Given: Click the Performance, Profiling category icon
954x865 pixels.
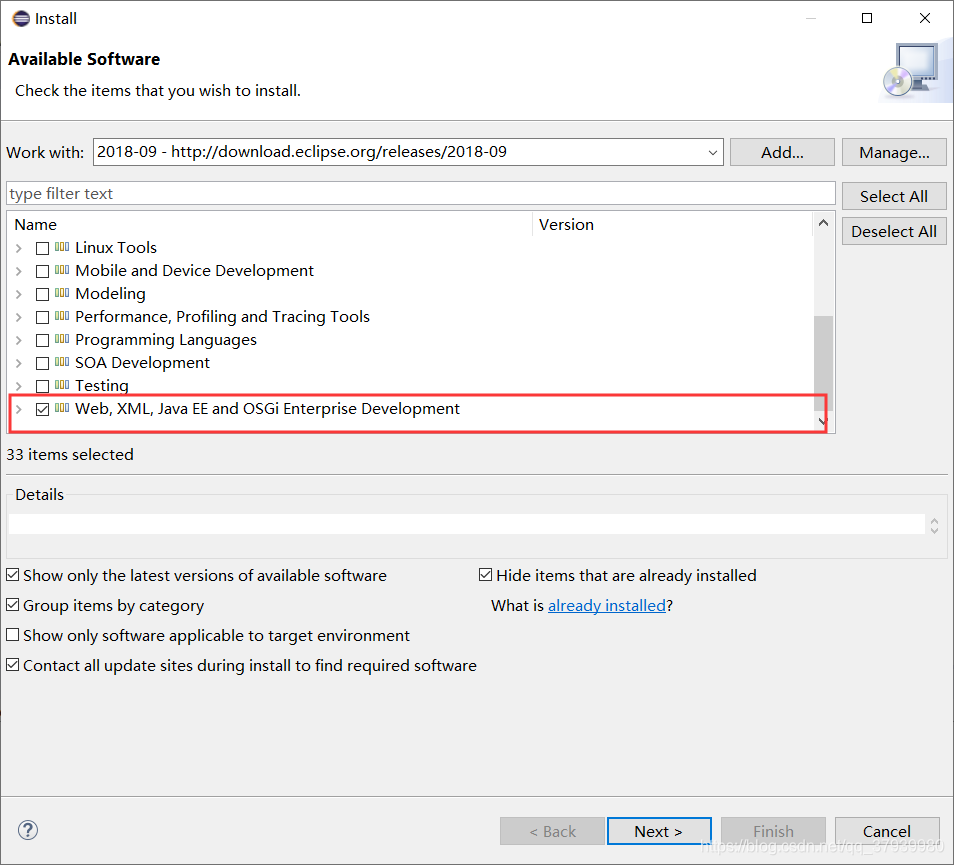Looking at the screenshot, I should tap(62, 316).
